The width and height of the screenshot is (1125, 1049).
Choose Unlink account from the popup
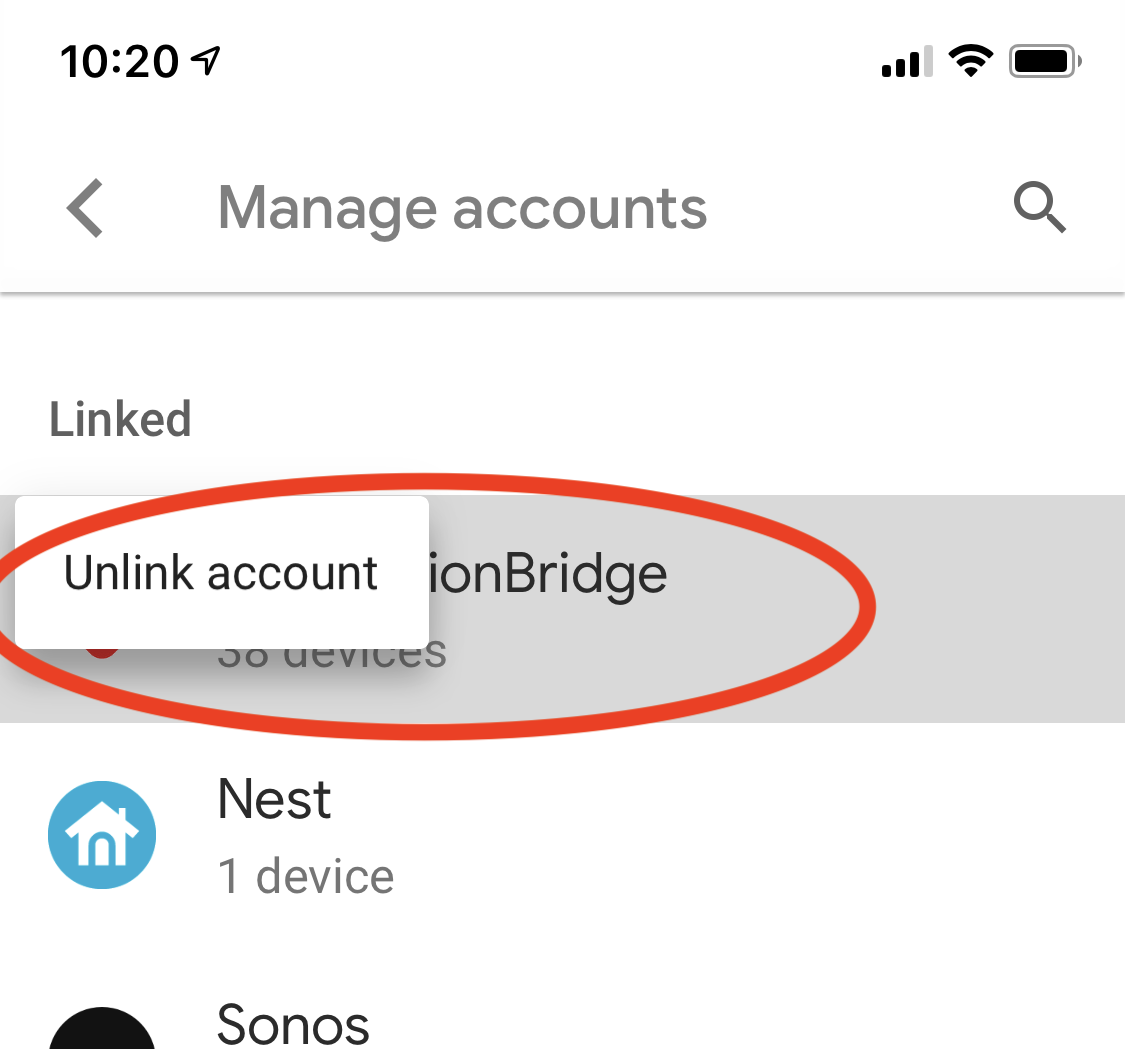tap(221, 573)
